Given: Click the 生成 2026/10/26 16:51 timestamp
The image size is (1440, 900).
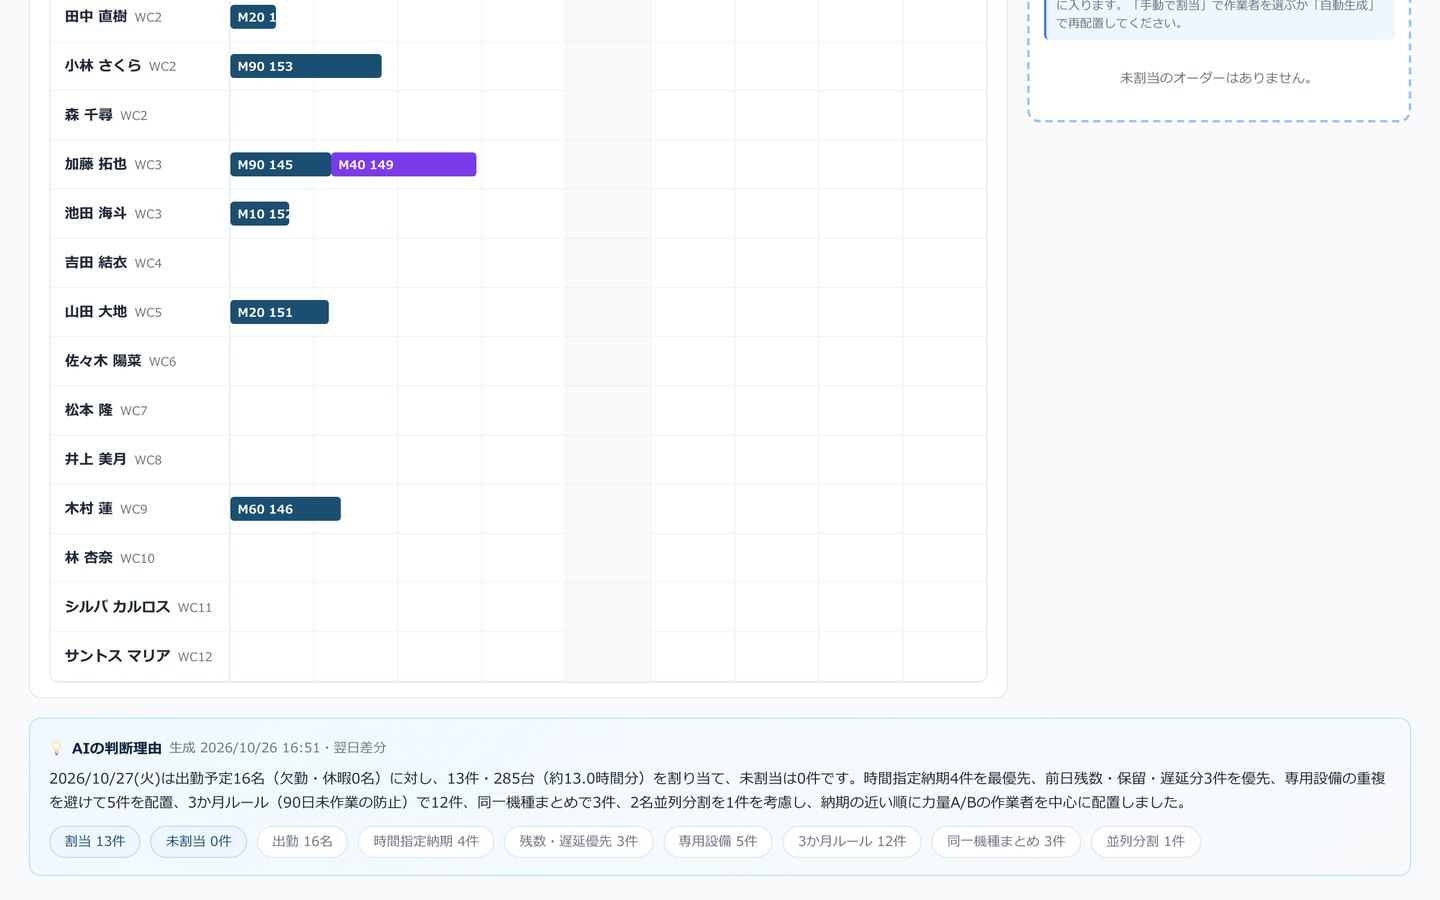Looking at the screenshot, I should click(245, 748).
